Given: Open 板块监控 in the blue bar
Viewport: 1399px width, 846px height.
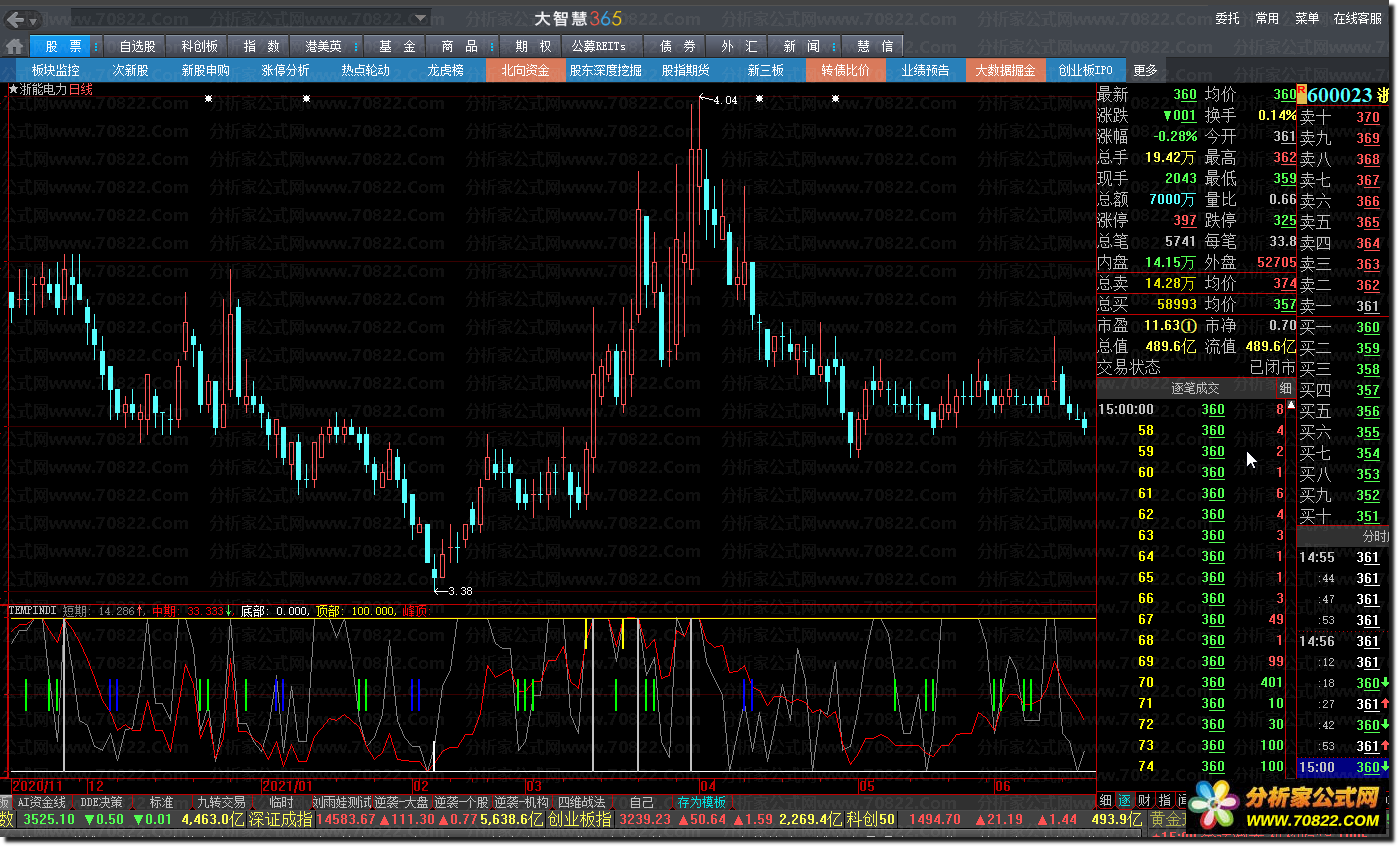Looking at the screenshot, I should [x=55, y=70].
